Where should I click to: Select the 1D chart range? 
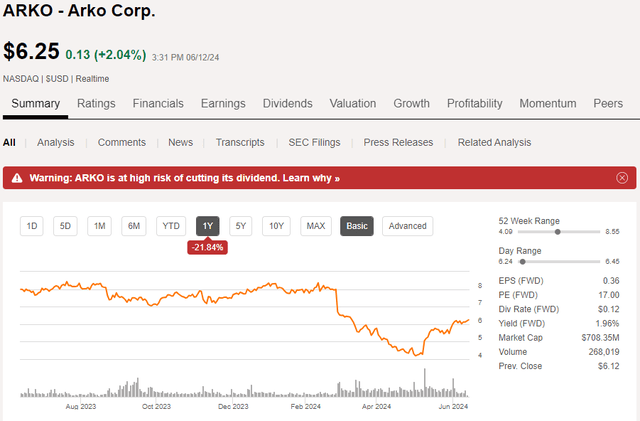click(32, 226)
